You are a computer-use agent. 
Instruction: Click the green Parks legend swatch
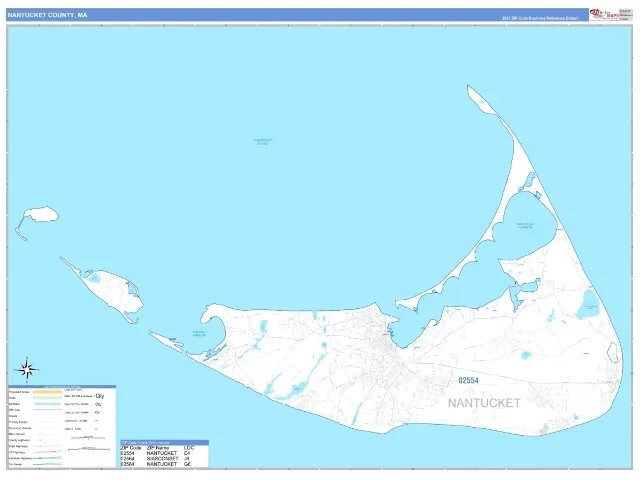[x=47, y=398]
